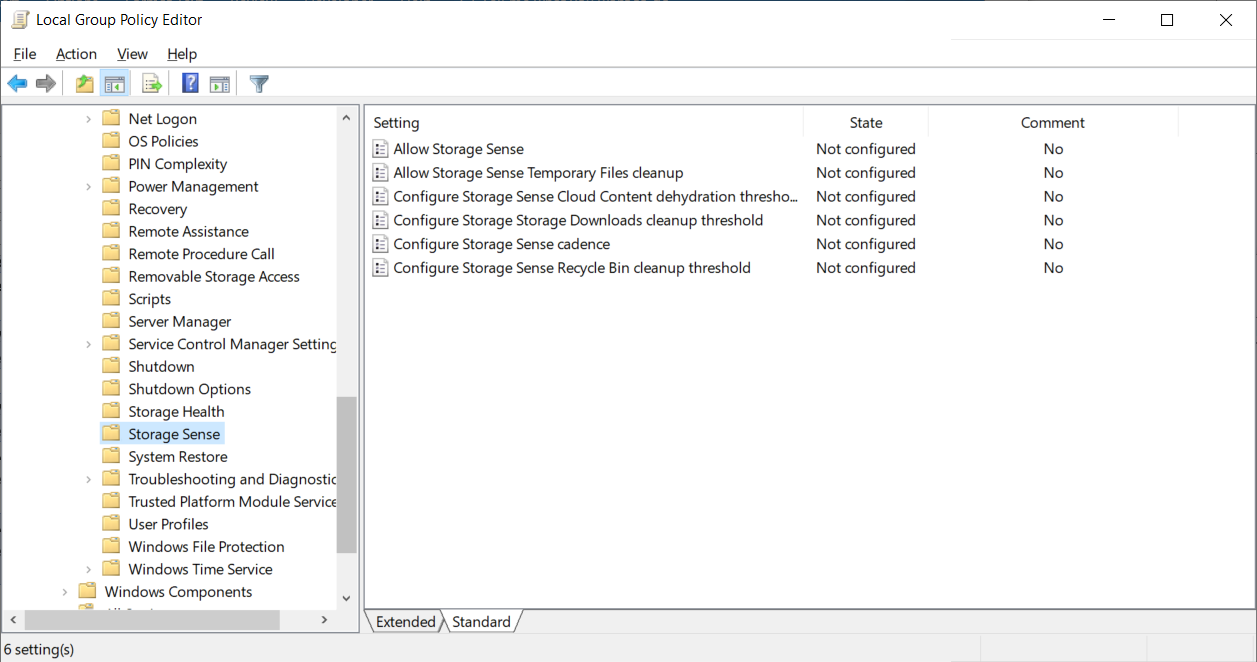Select Removable Storage Access in the tree
Image resolution: width=1257 pixels, height=662 pixels.
[214, 276]
